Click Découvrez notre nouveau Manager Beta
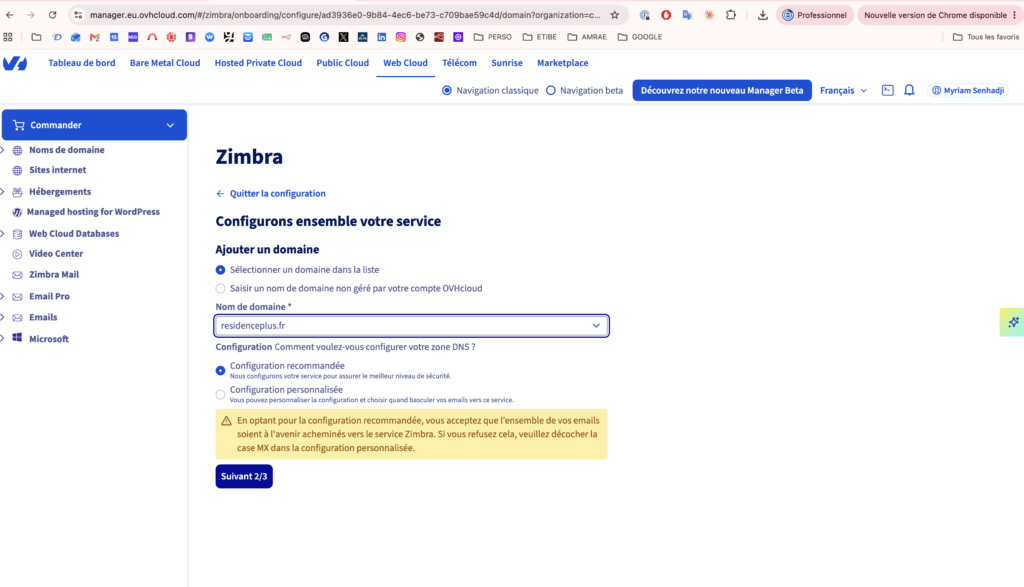The height and width of the screenshot is (587, 1024). (x=722, y=90)
